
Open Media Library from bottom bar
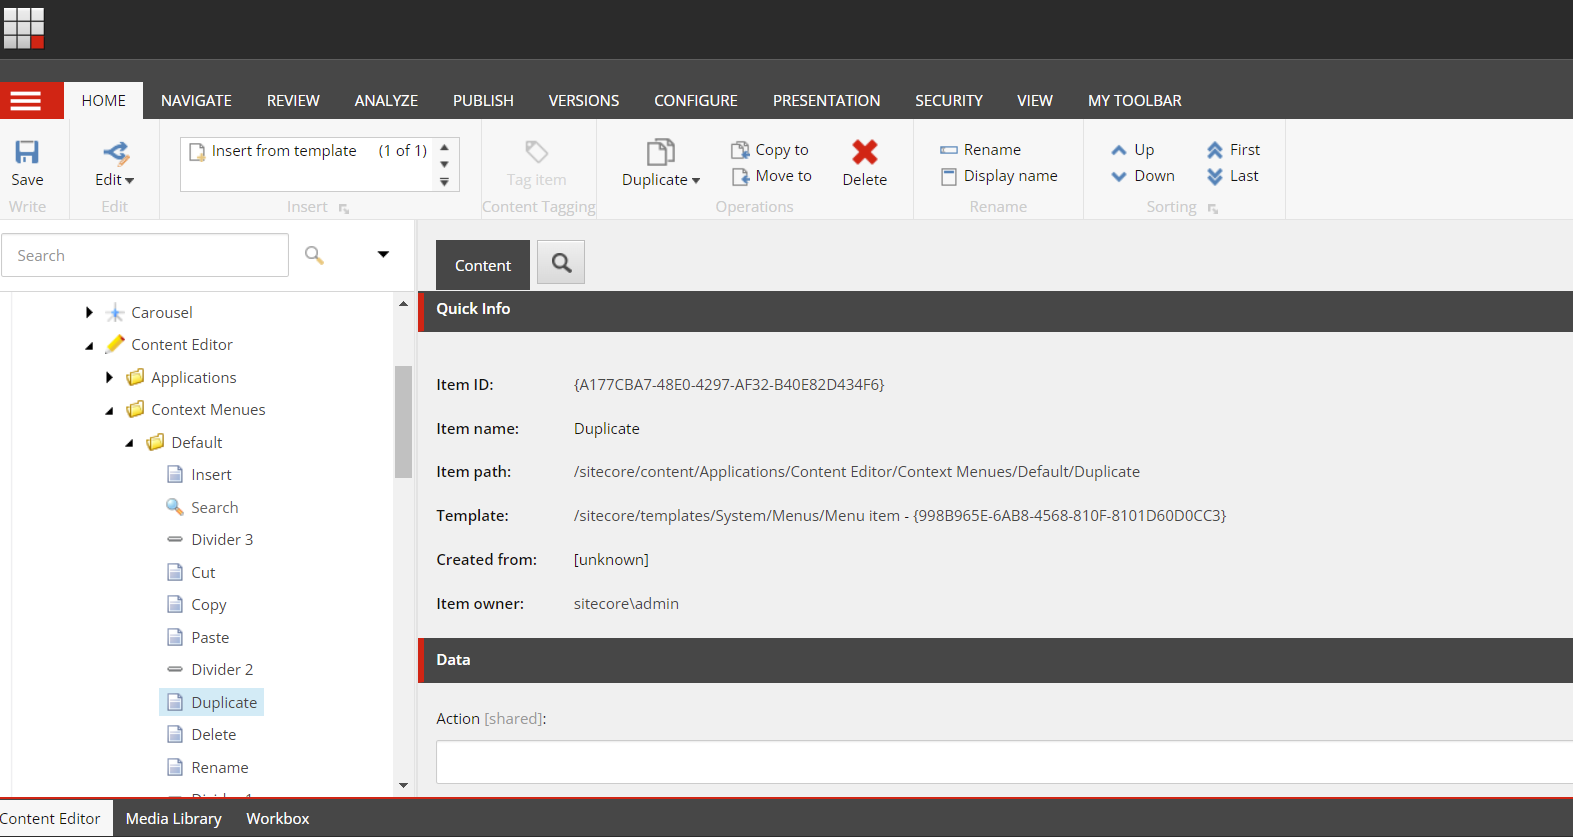tap(174, 818)
